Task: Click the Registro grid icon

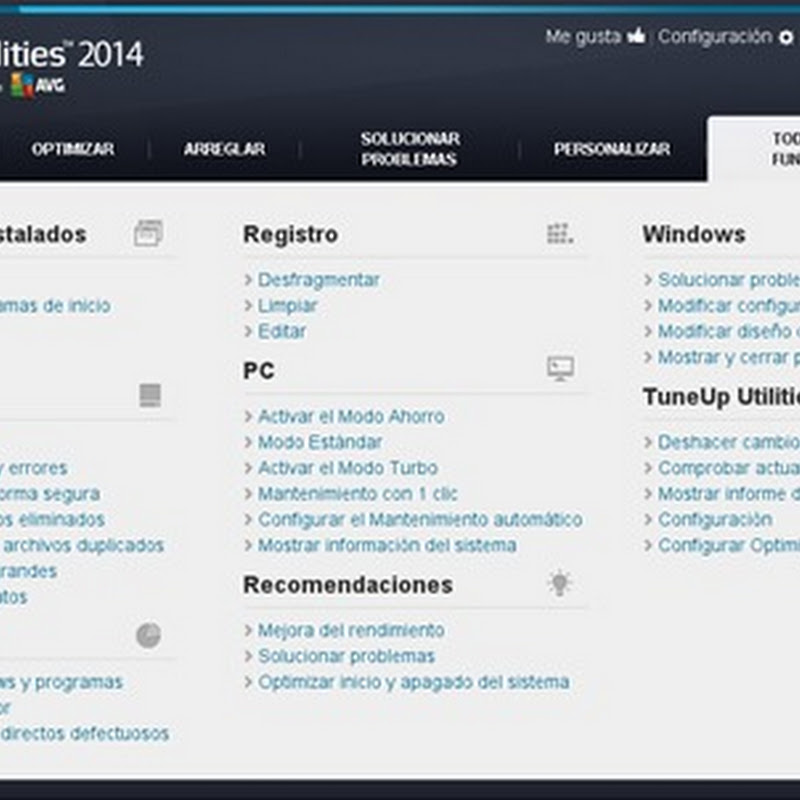Action: (x=560, y=234)
